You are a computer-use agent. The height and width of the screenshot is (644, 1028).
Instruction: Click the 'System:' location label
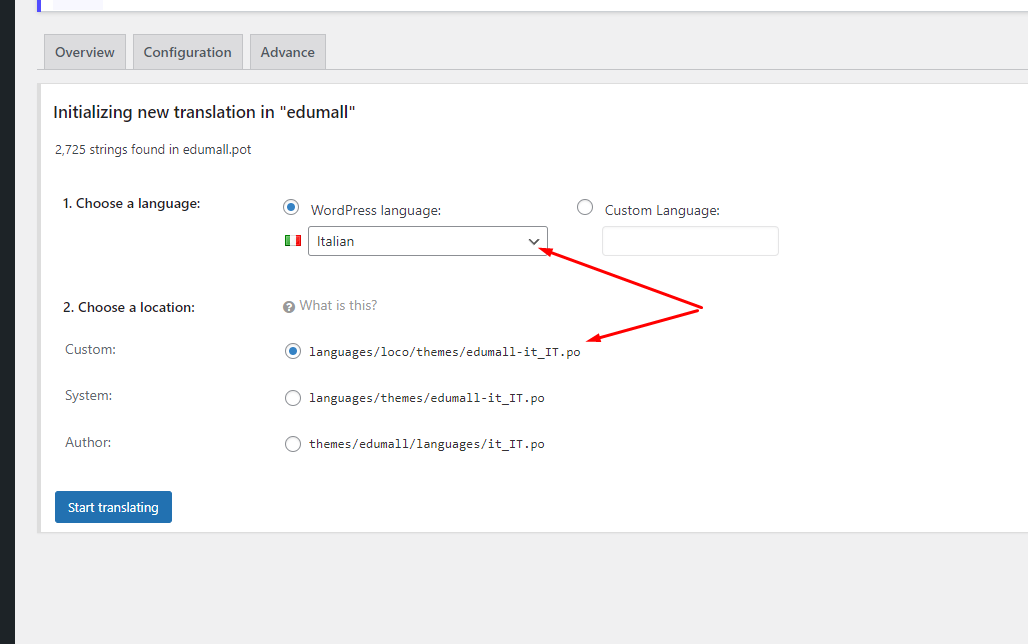[89, 395]
